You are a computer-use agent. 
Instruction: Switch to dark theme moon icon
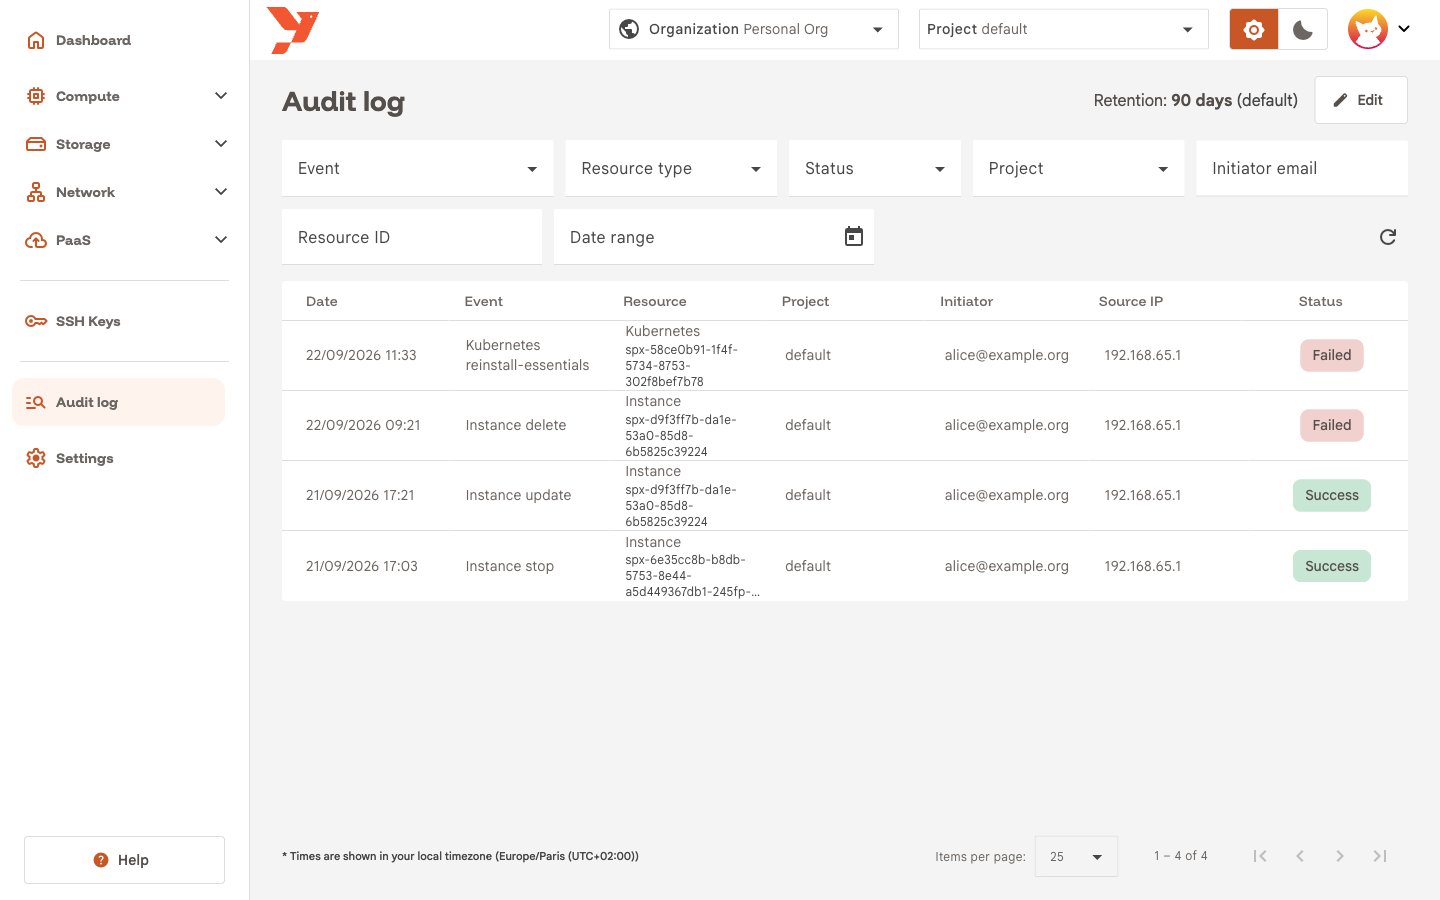coord(1303,30)
